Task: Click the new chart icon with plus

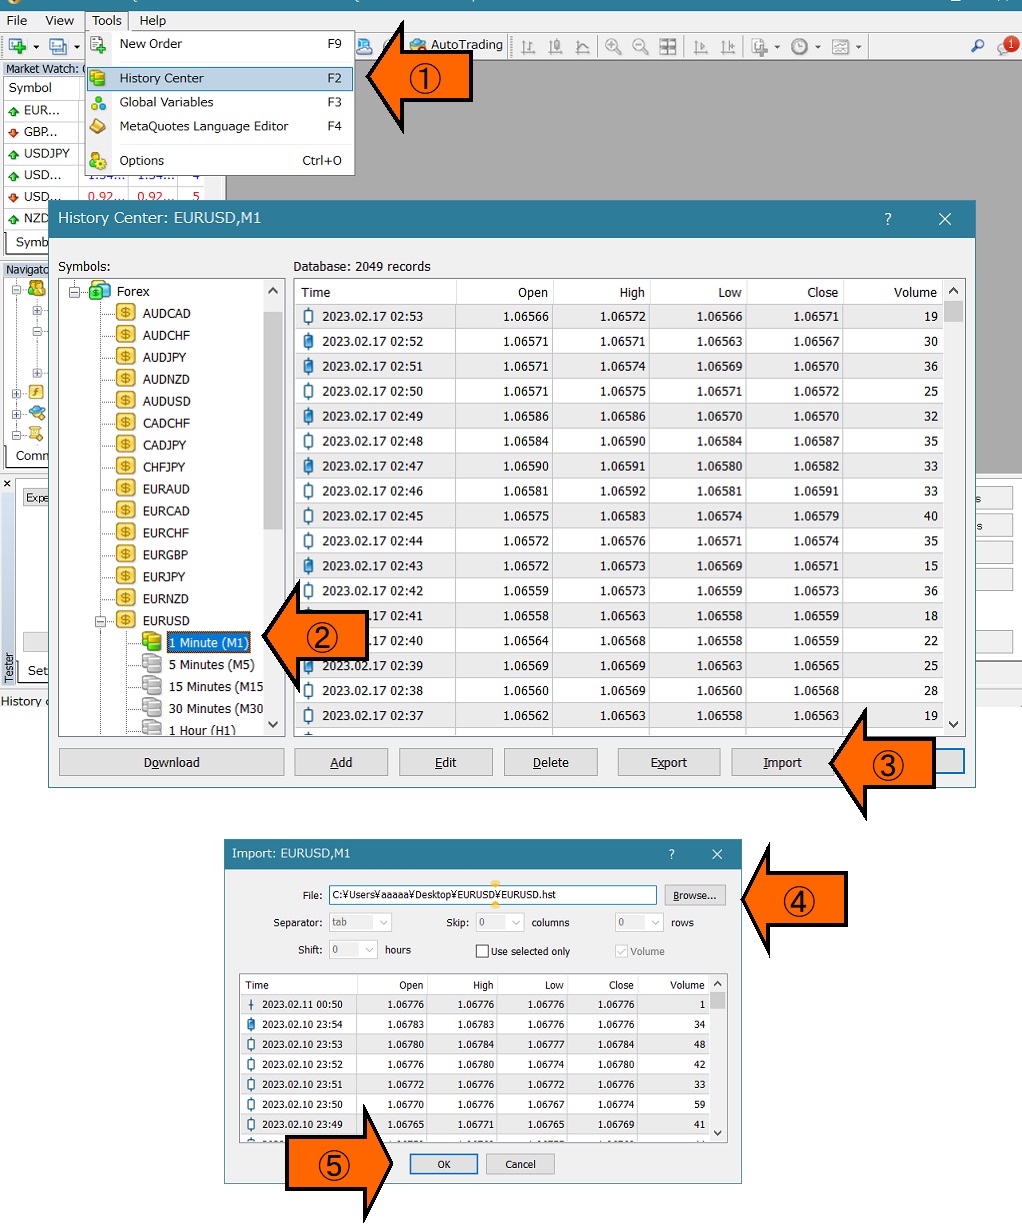Action: click(x=17, y=46)
